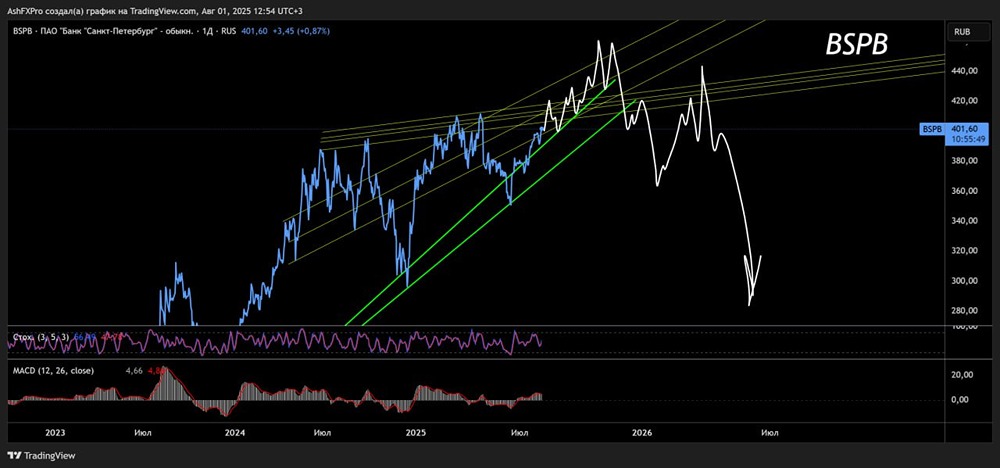Select the MACD (12, 26, close) indicator label
Screen dimensions: 1000x468
point(53,370)
